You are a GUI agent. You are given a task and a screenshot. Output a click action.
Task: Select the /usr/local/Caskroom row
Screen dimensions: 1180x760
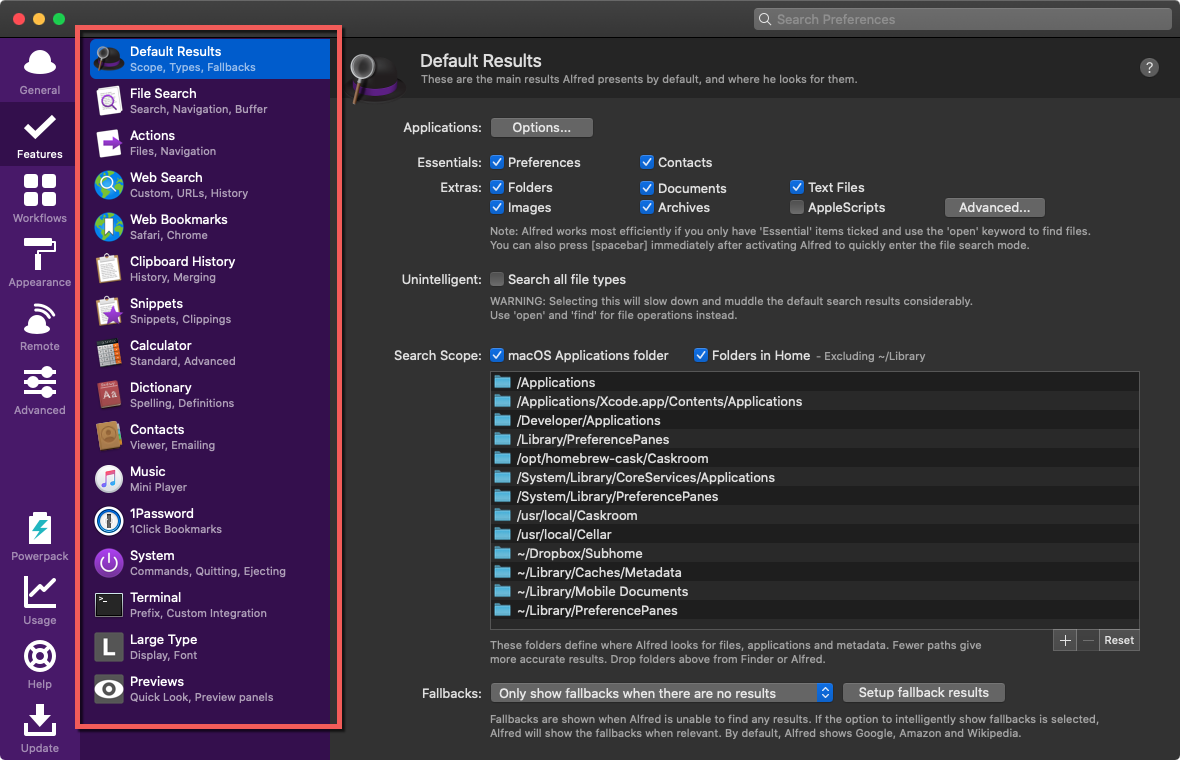click(814, 515)
